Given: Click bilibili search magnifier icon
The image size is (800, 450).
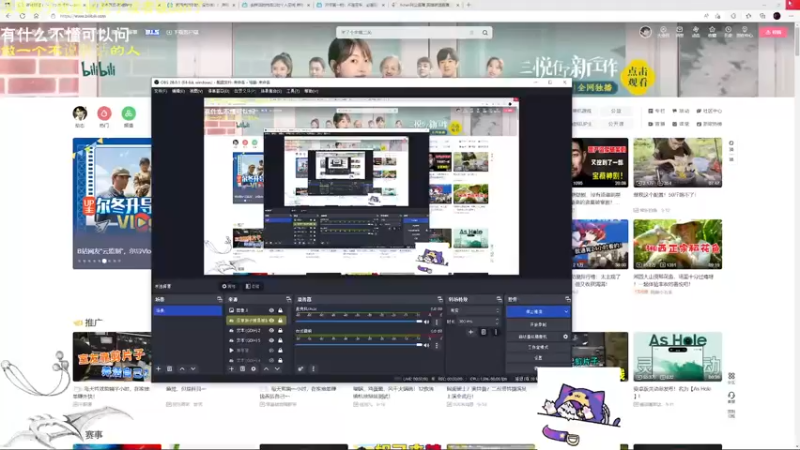Looking at the screenshot, I should tap(485, 33).
